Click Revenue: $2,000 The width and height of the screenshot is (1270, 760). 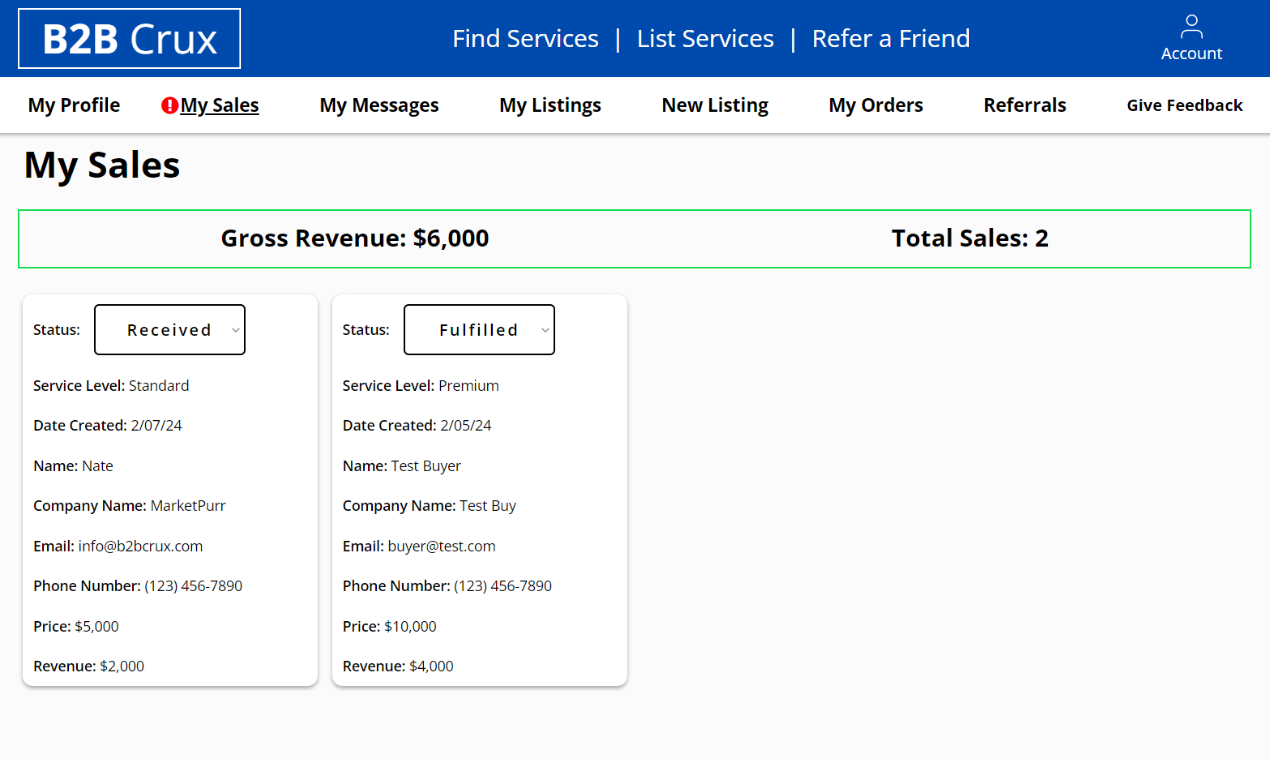(89, 666)
